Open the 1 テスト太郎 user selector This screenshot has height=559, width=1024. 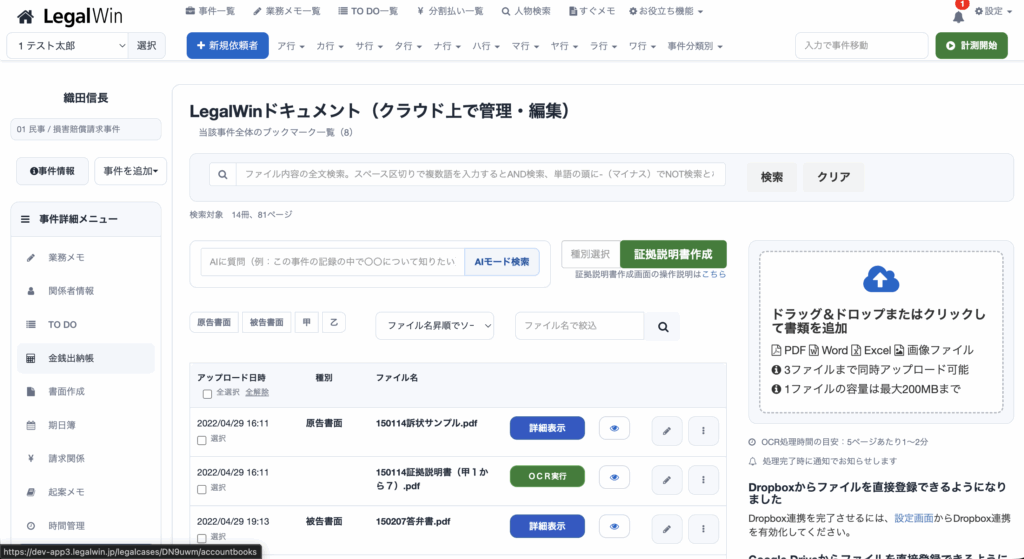(x=68, y=45)
